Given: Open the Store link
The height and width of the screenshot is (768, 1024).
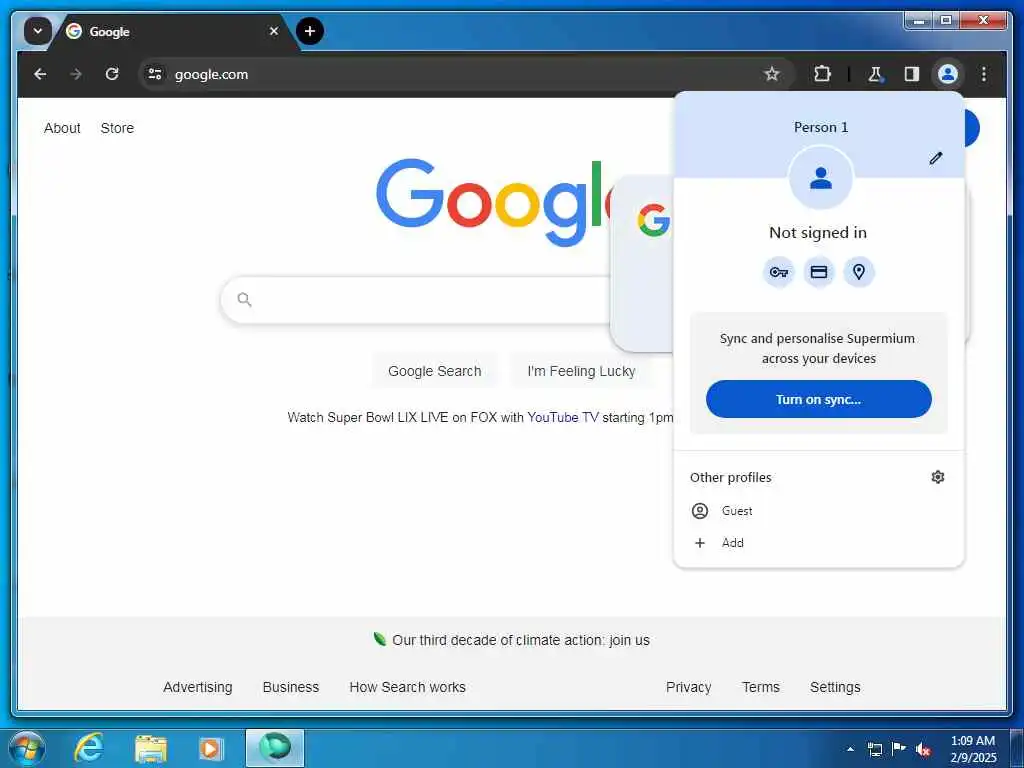Looking at the screenshot, I should pos(117,128).
